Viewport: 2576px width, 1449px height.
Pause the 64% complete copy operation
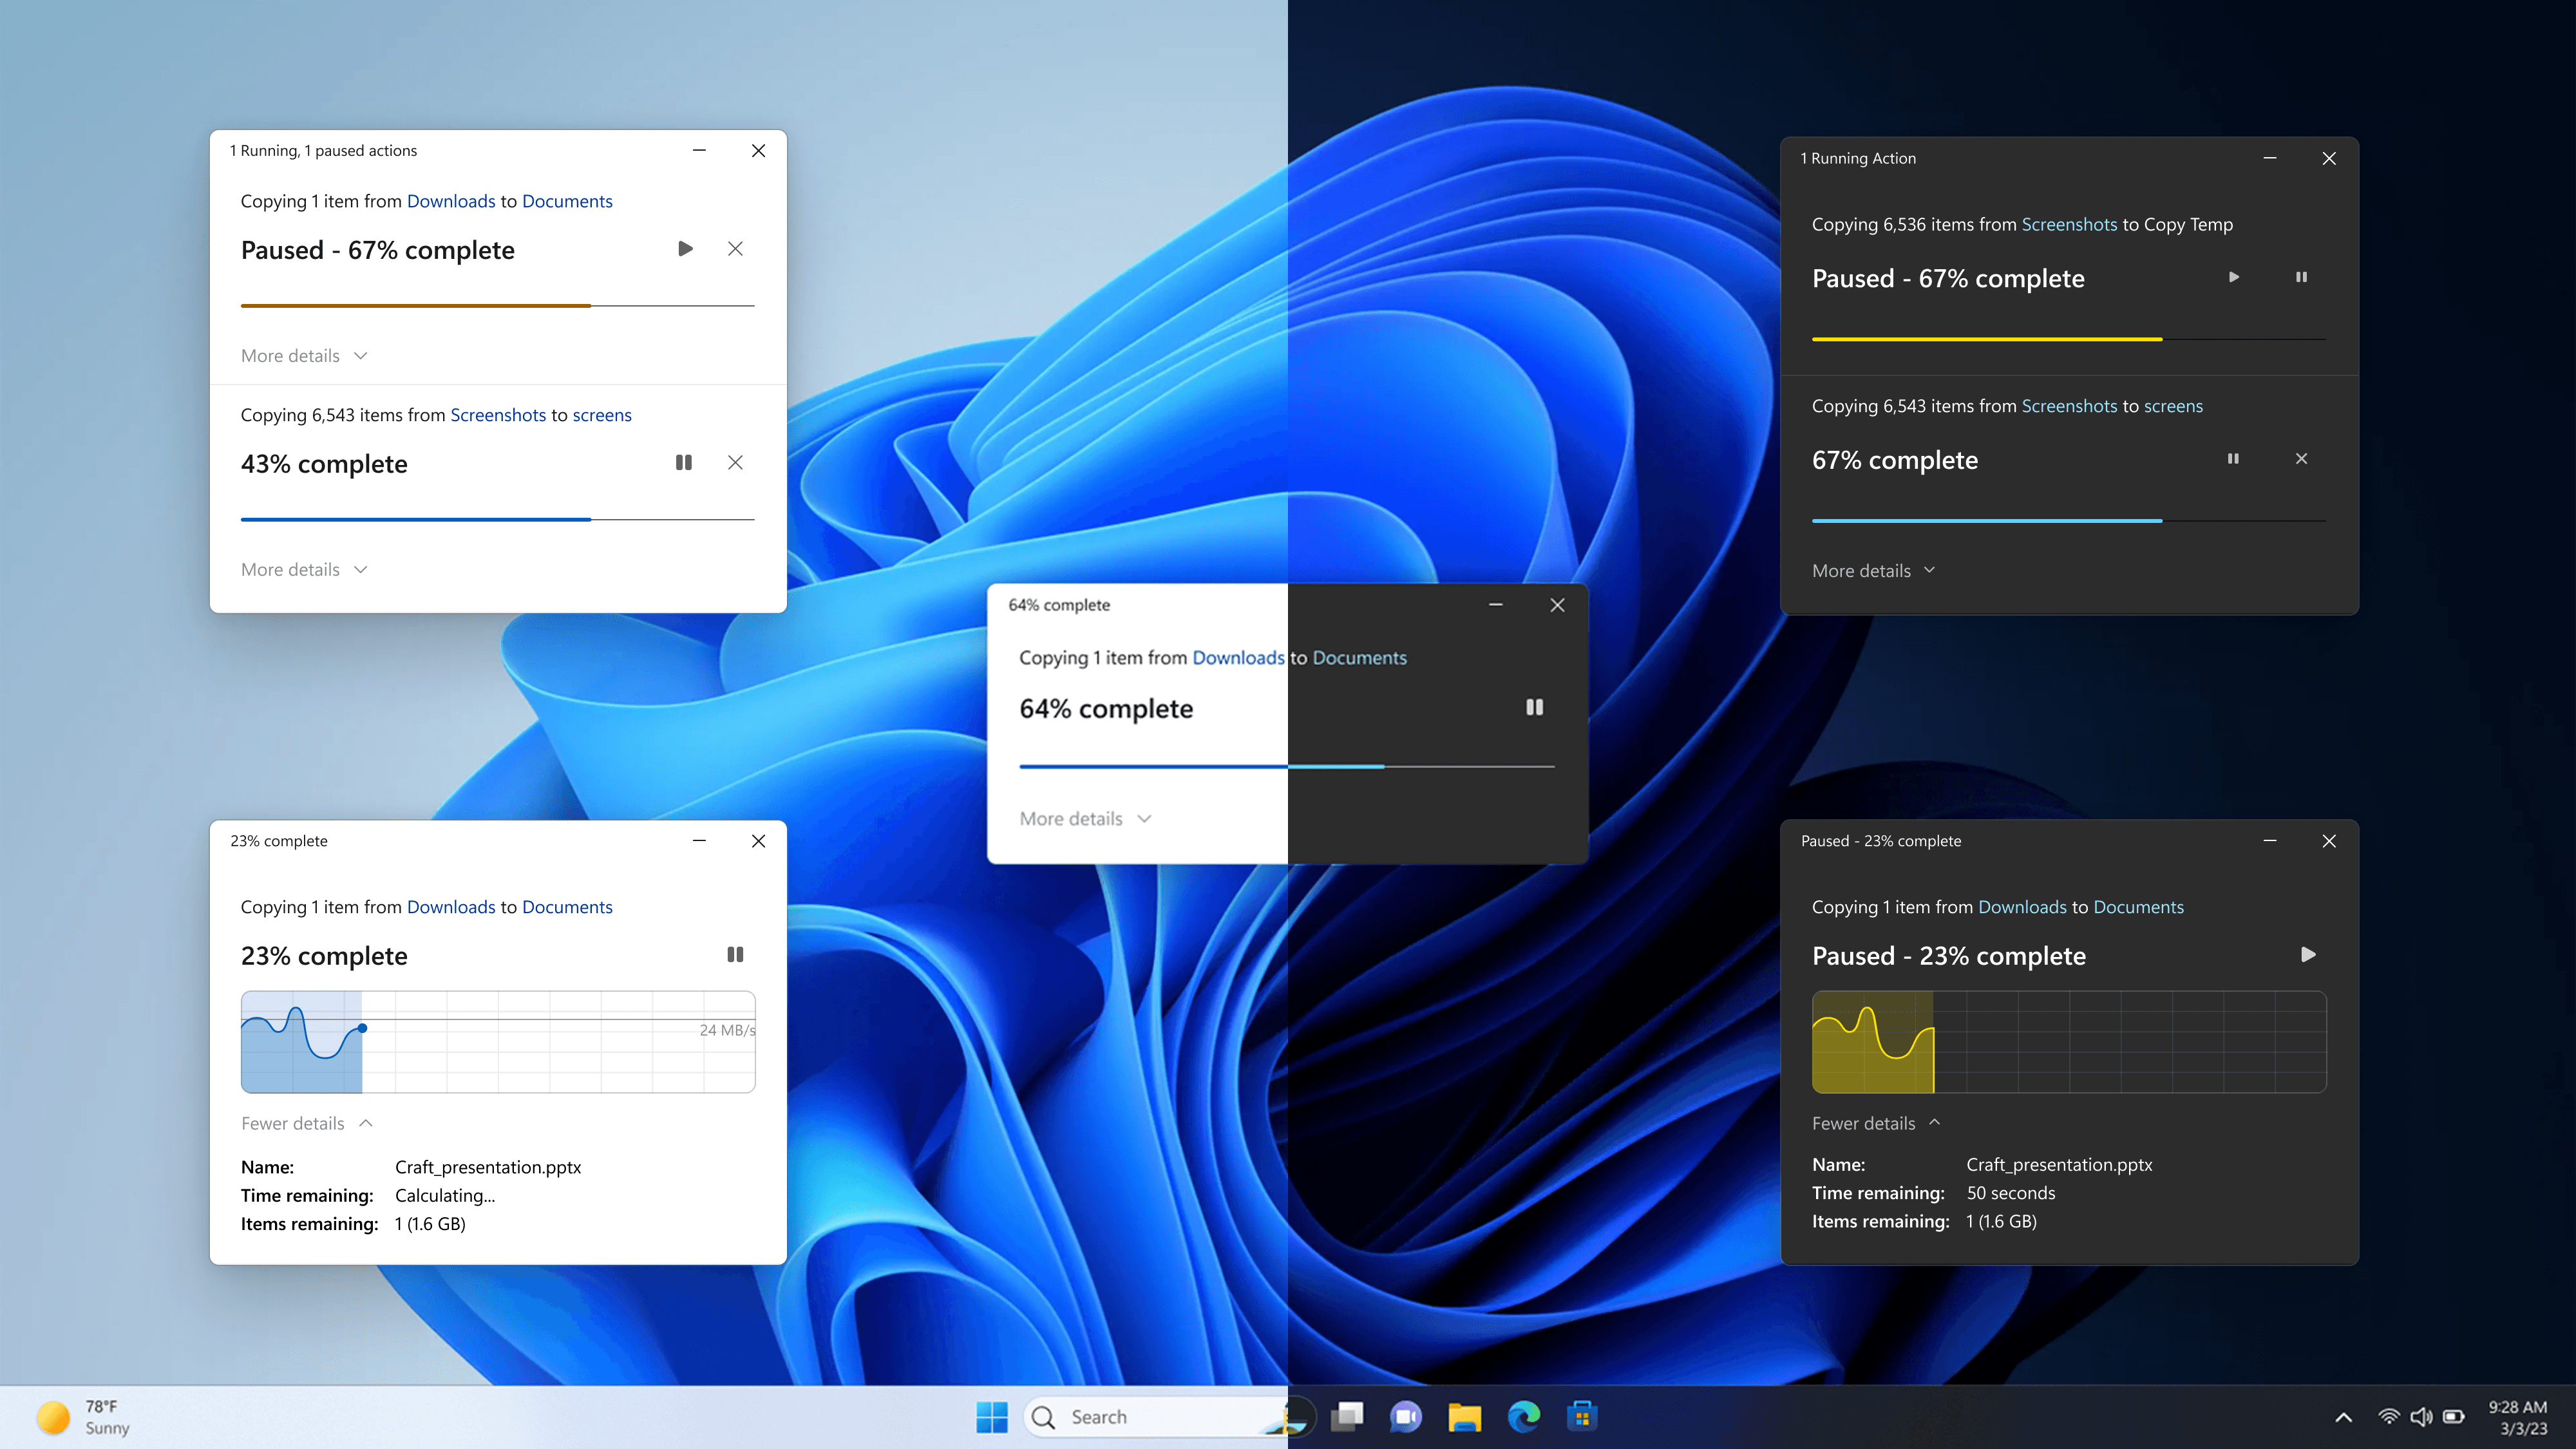pyautogui.click(x=1534, y=707)
